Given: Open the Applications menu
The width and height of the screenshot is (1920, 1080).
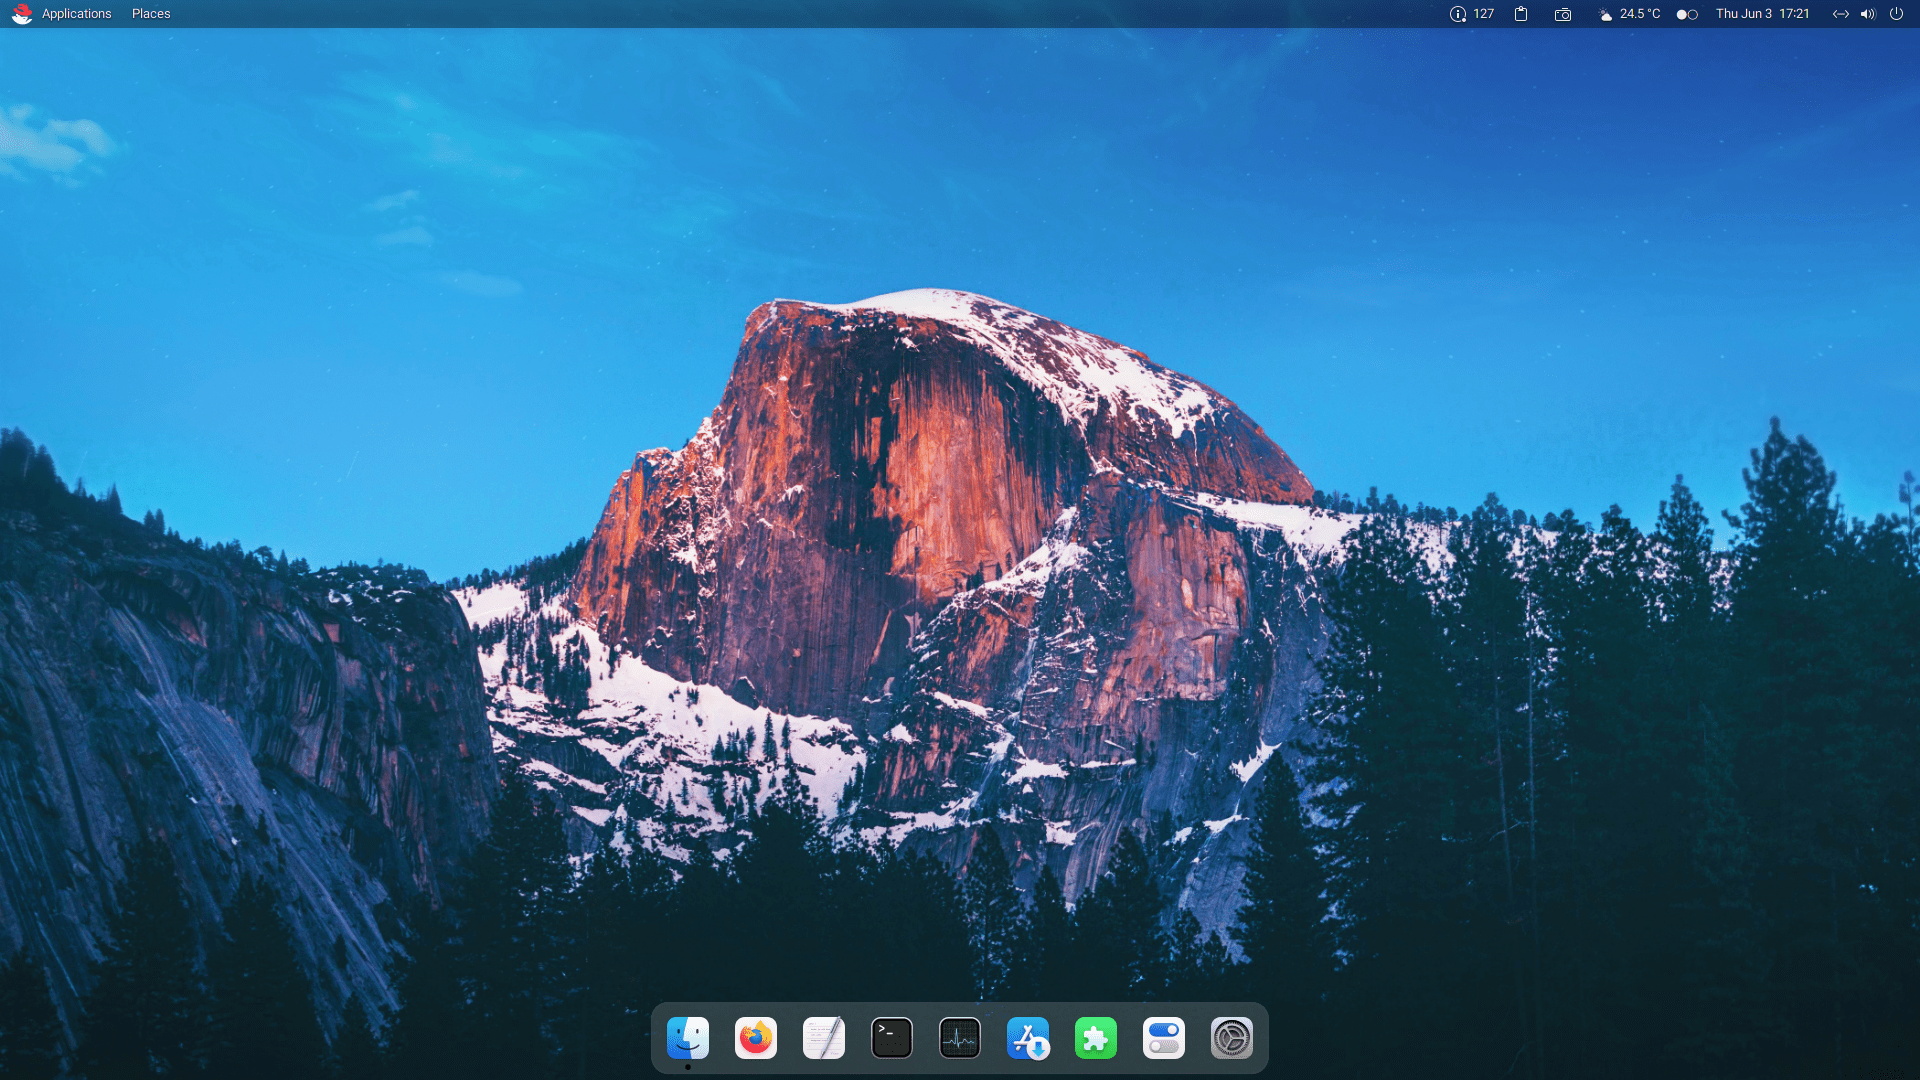Looking at the screenshot, I should point(76,14).
